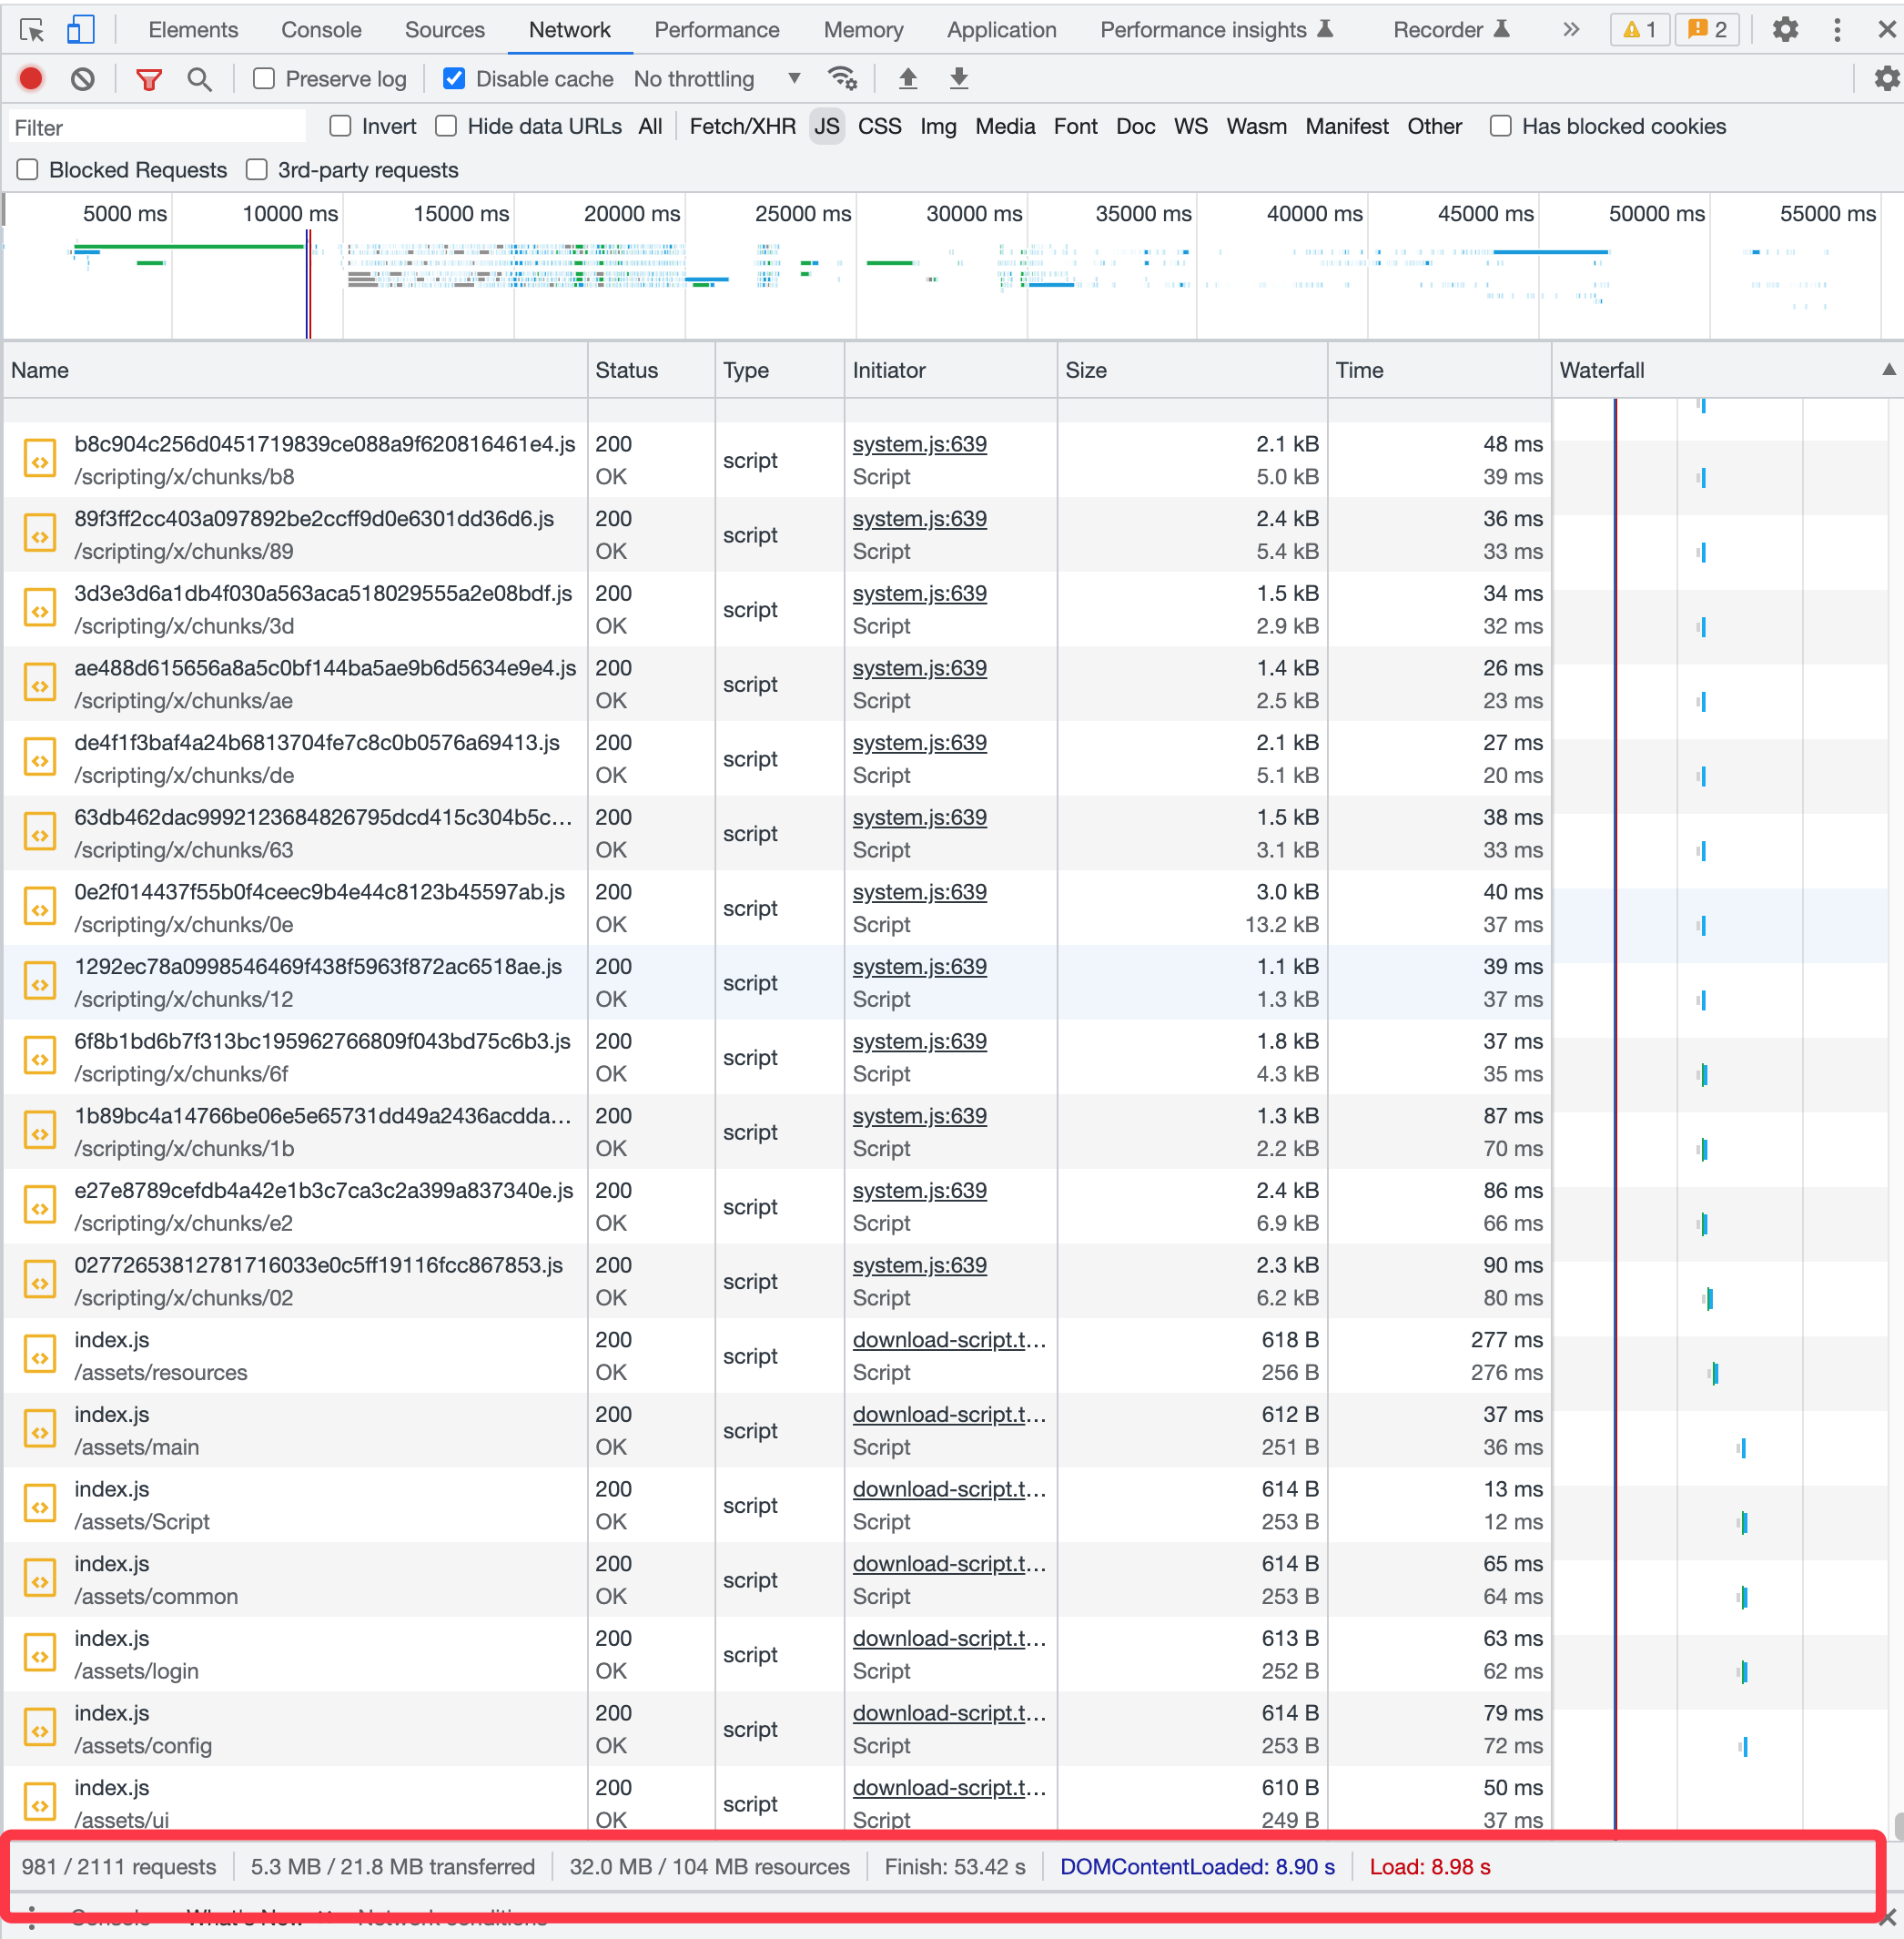Open the three-dot DevTools menu
Viewport: 1904px width, 1939px height.
(x=1836, y=29)
